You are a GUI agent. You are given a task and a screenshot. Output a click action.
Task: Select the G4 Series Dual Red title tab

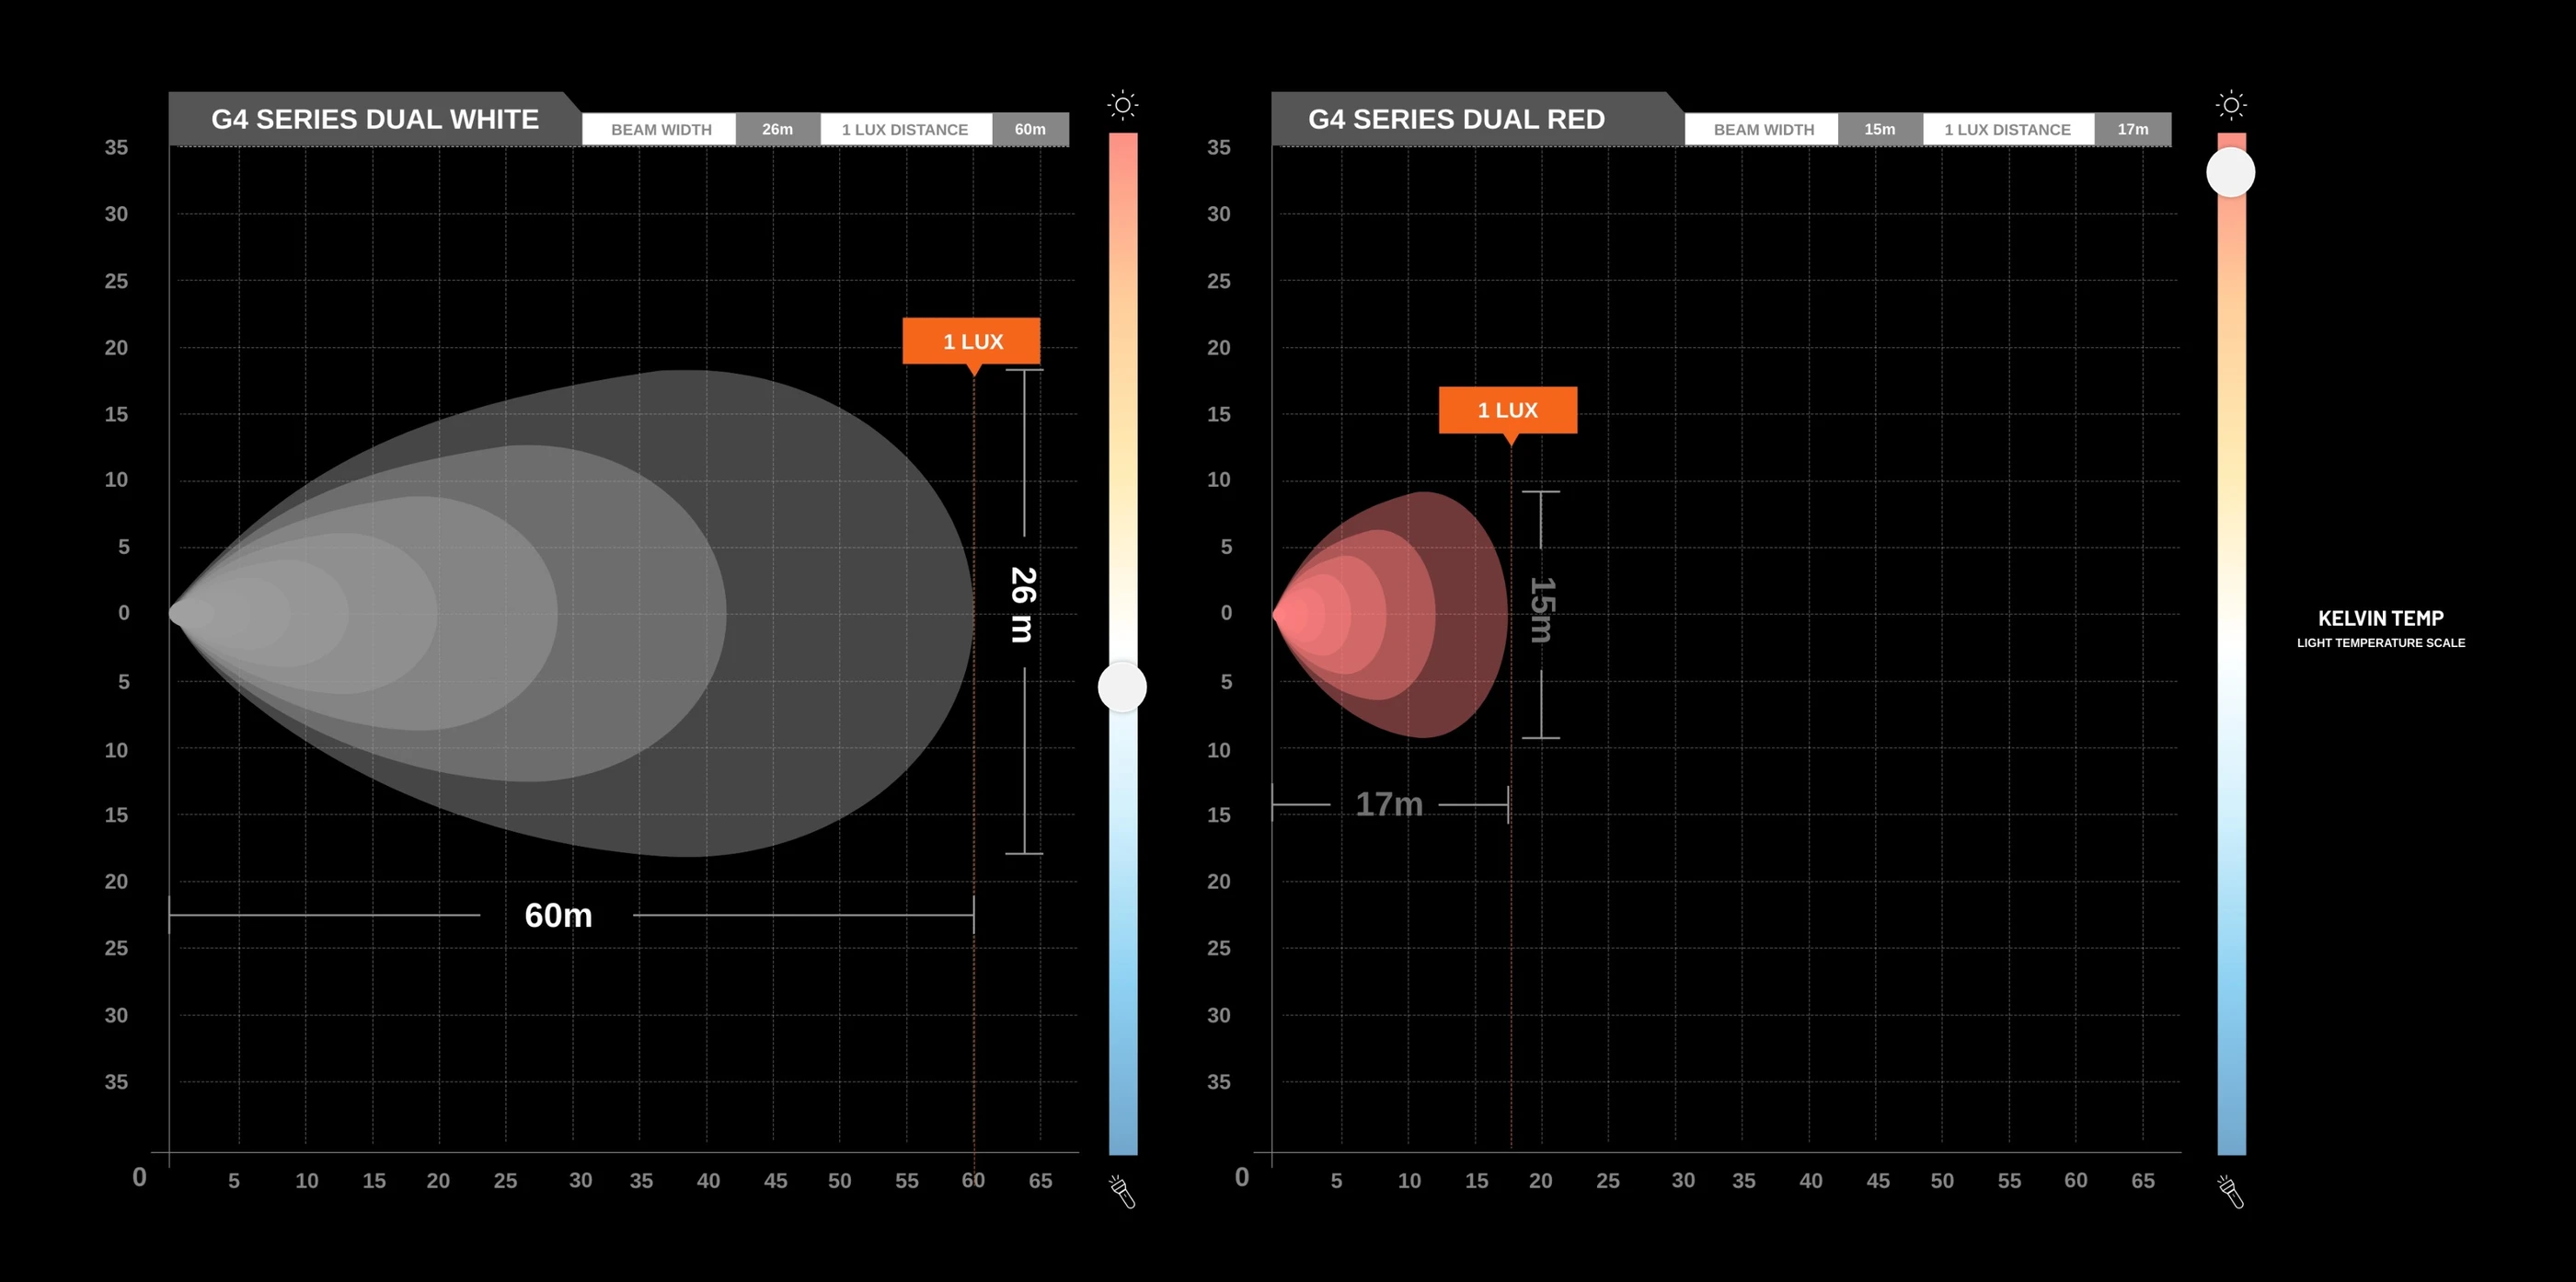click(x=1456, y=119)
